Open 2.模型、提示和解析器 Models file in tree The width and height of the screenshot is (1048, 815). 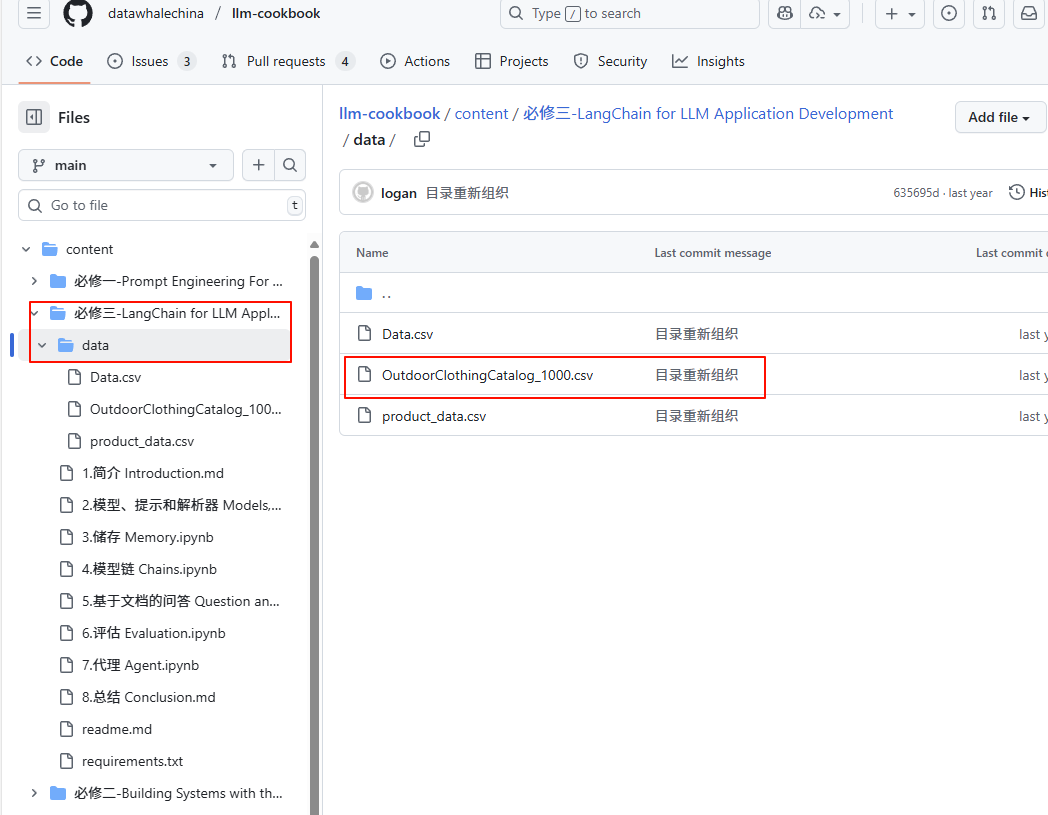click(x=181, y=505)
